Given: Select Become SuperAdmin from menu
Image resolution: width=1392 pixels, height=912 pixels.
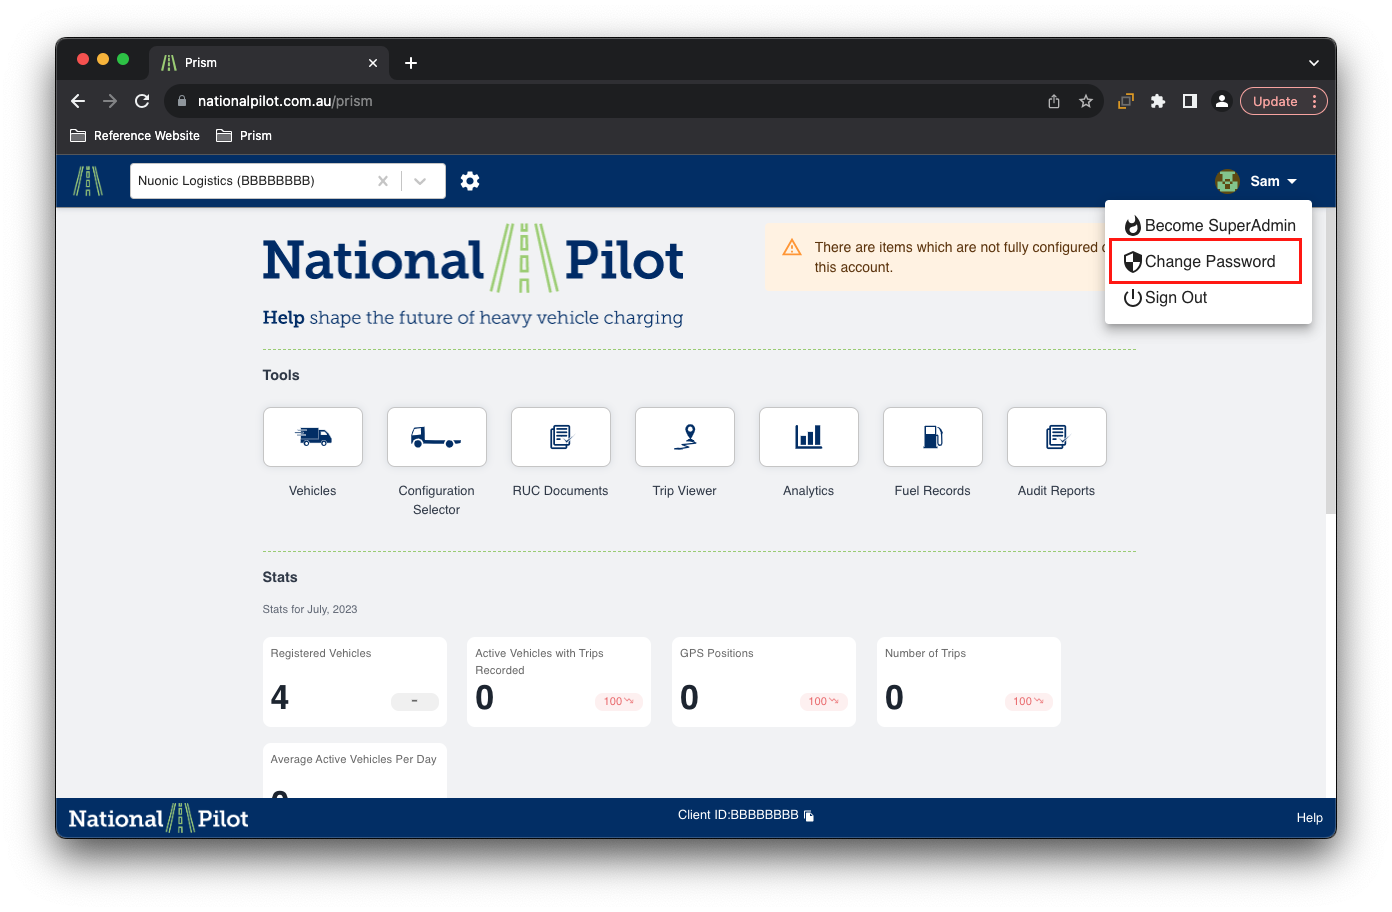Looking at the screenshot, I should [x=1209, y=226].
